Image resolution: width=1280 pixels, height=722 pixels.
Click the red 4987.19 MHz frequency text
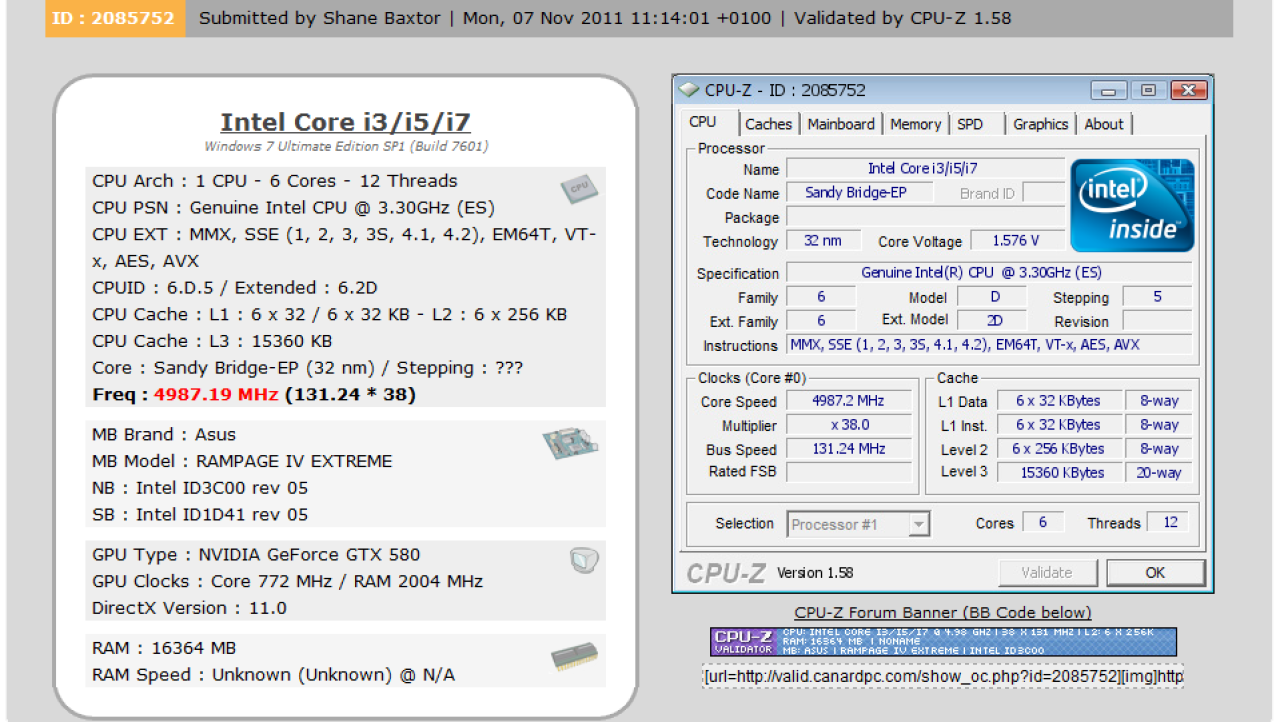point(216,394)
